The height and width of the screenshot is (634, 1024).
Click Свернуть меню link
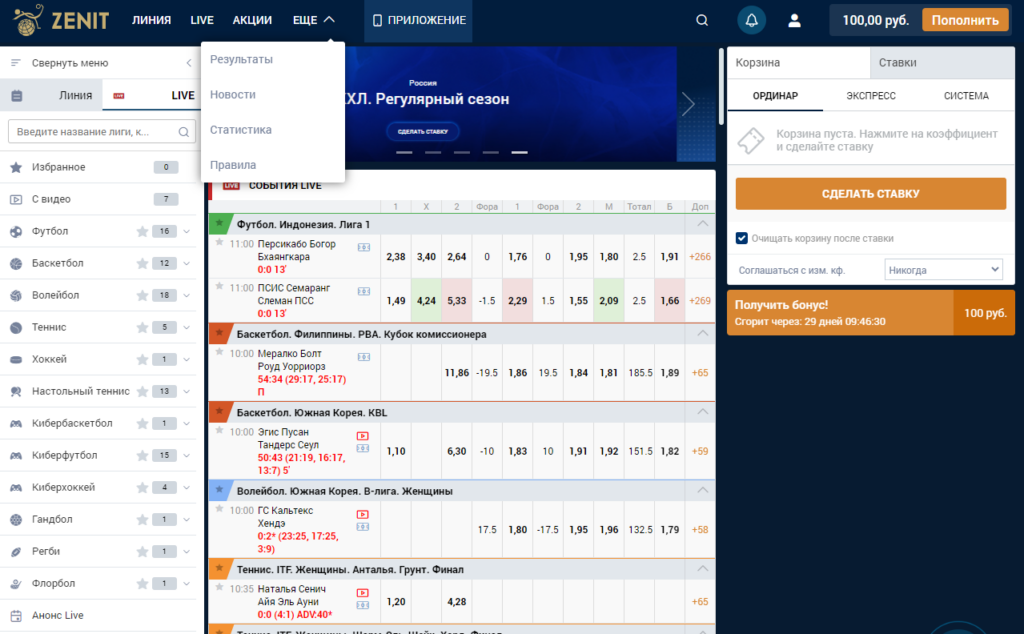click(x=70, y=63)
